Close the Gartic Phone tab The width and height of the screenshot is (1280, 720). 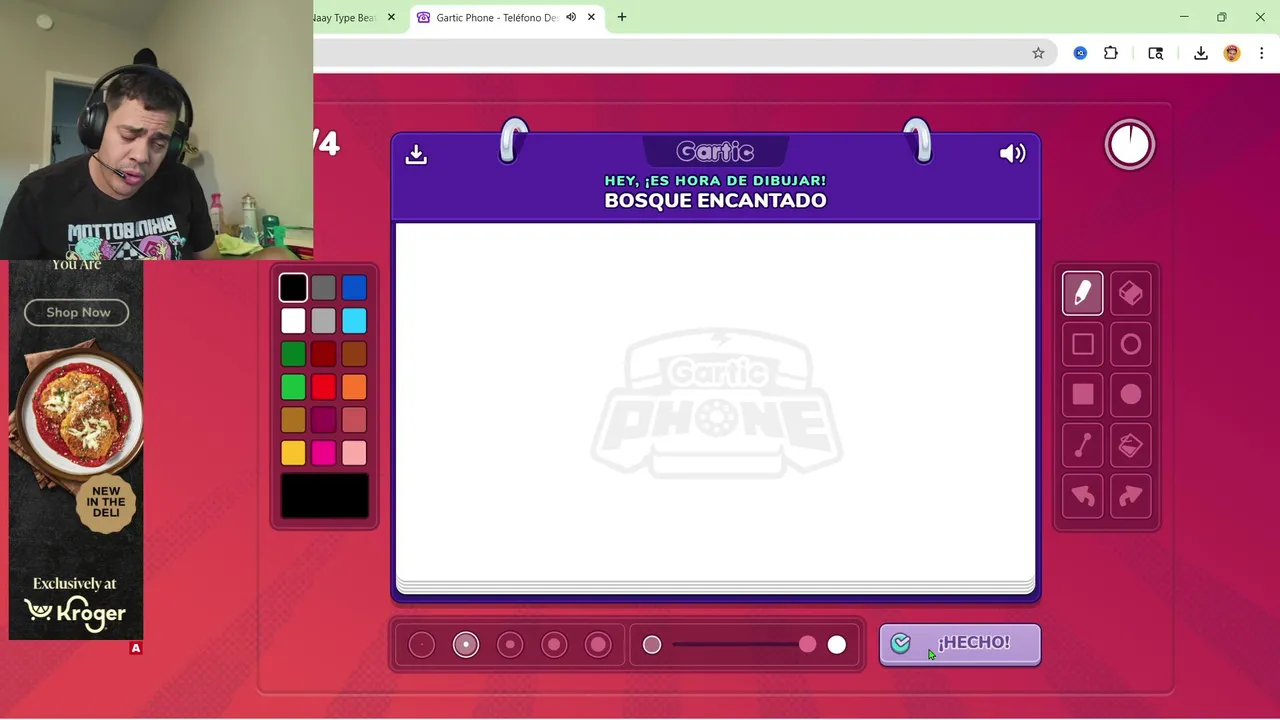(x=591, y=17)
